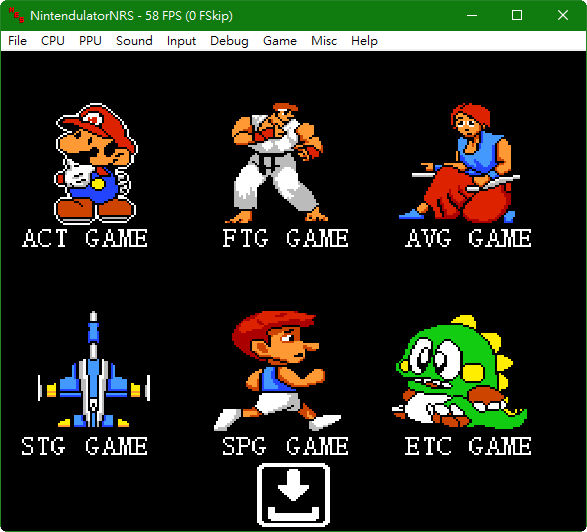The image size is (587, 532).
Task: Open the Misc menu
Action: click(x=324, y=40)
